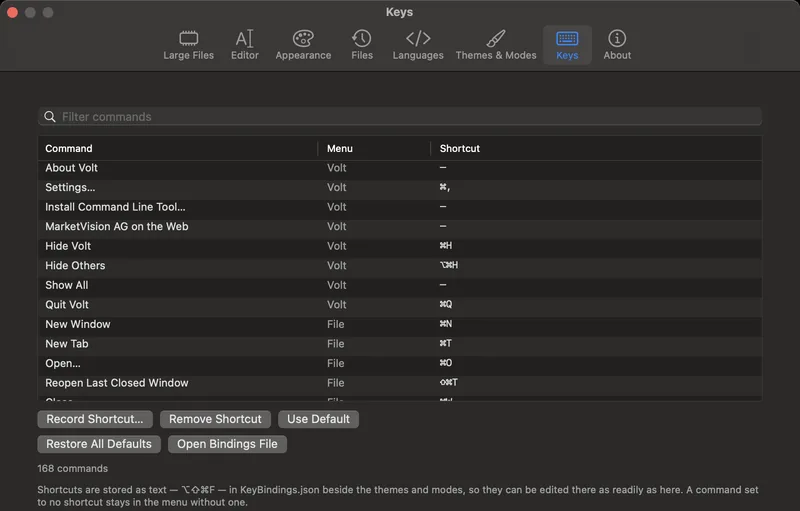The image size is (800, 511).
Task: Select the Keys keyboard pane
Action: tap(567, 45)
